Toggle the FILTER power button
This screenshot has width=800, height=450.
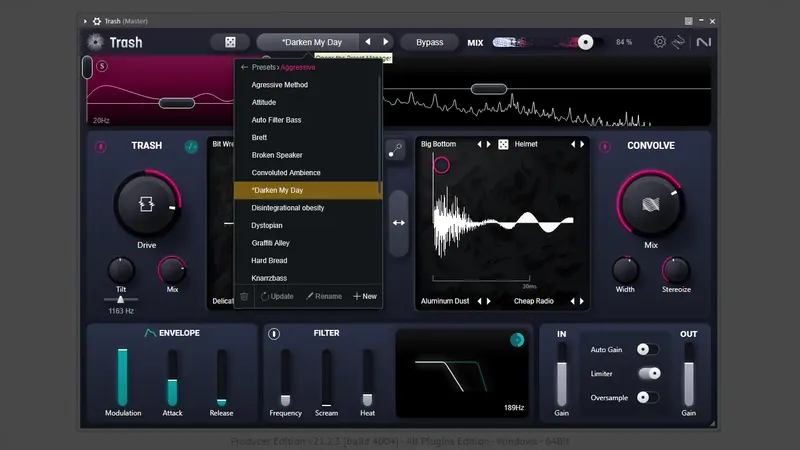(274, 334)
